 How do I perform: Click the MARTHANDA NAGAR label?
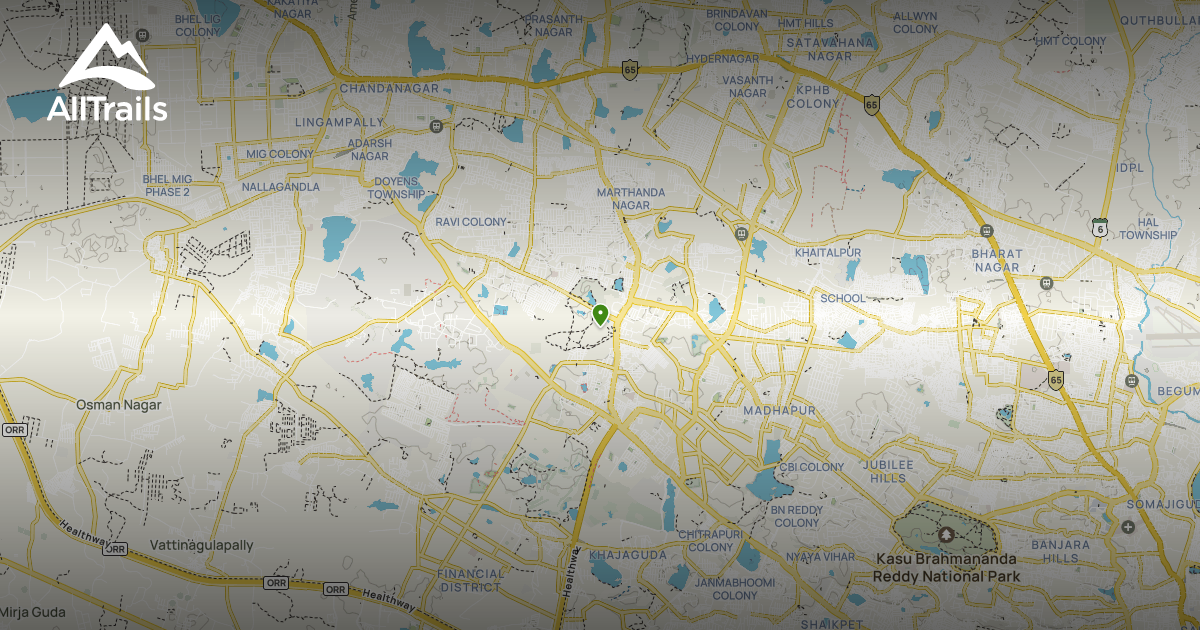pos(630,199)
